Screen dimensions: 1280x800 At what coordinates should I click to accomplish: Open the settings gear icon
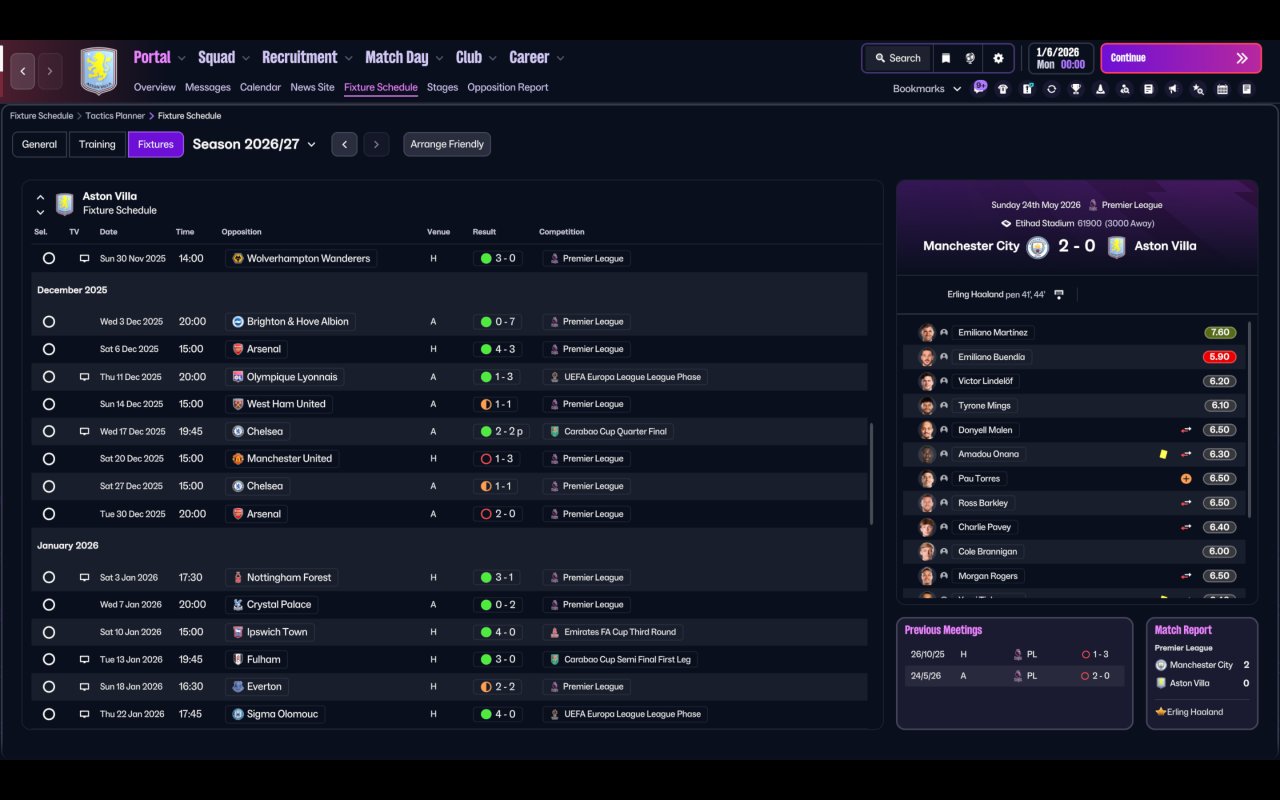[x=998, y=58]
